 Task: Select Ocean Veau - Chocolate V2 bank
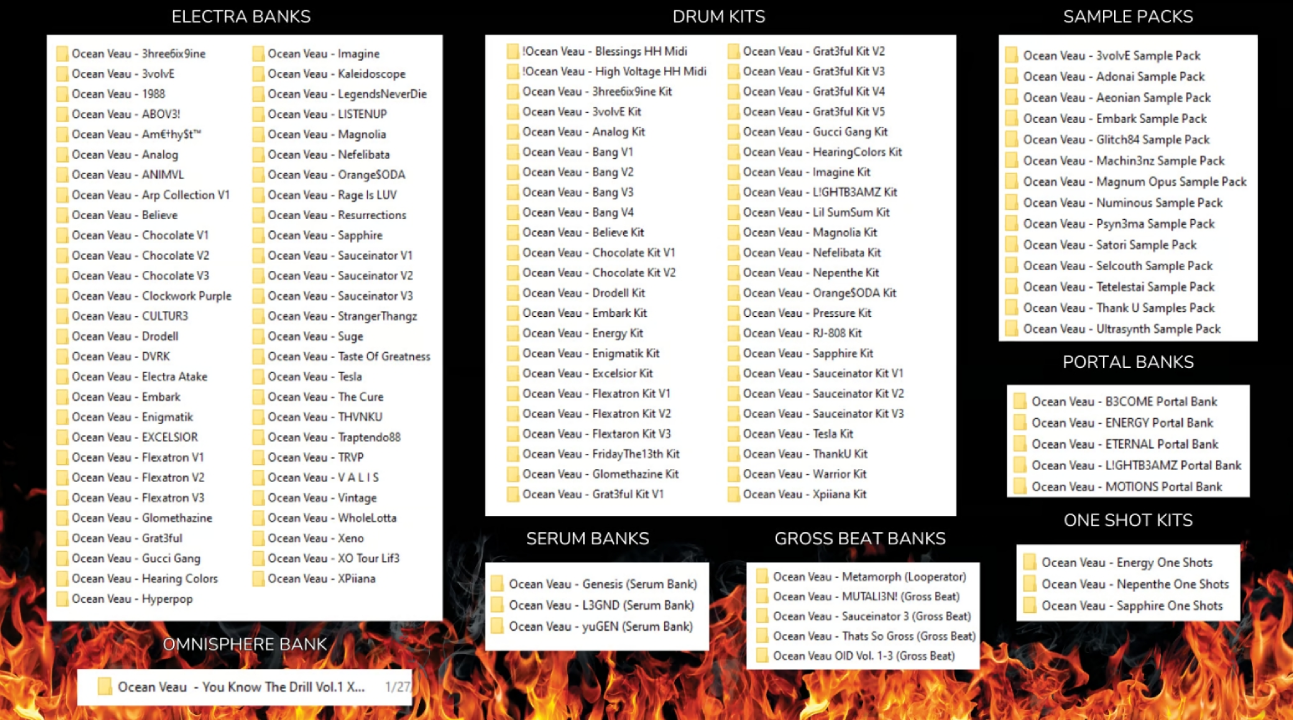coord(140,256)
